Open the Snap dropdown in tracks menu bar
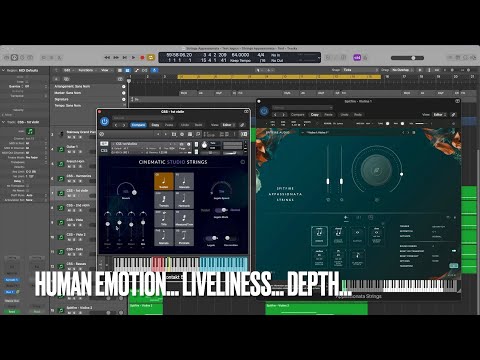The height and width of the screenshot is (360, 480). point(361,70)
